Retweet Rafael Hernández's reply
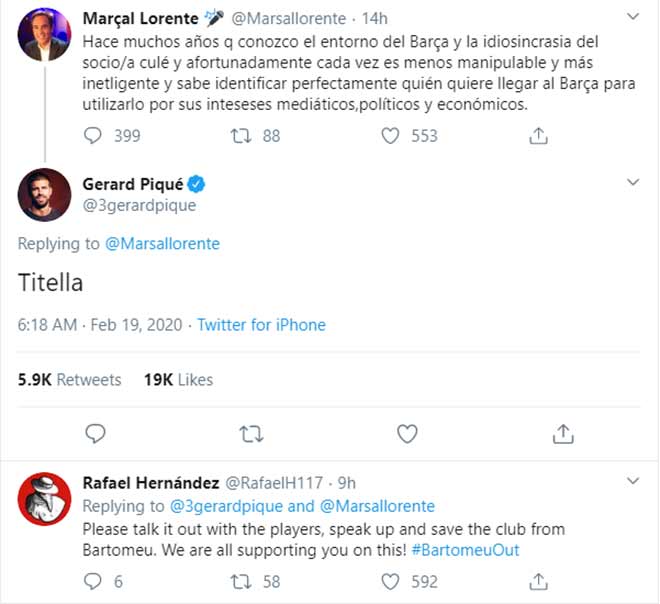The image size is (660, 604). pyautogui.click(x=241, y=581)
